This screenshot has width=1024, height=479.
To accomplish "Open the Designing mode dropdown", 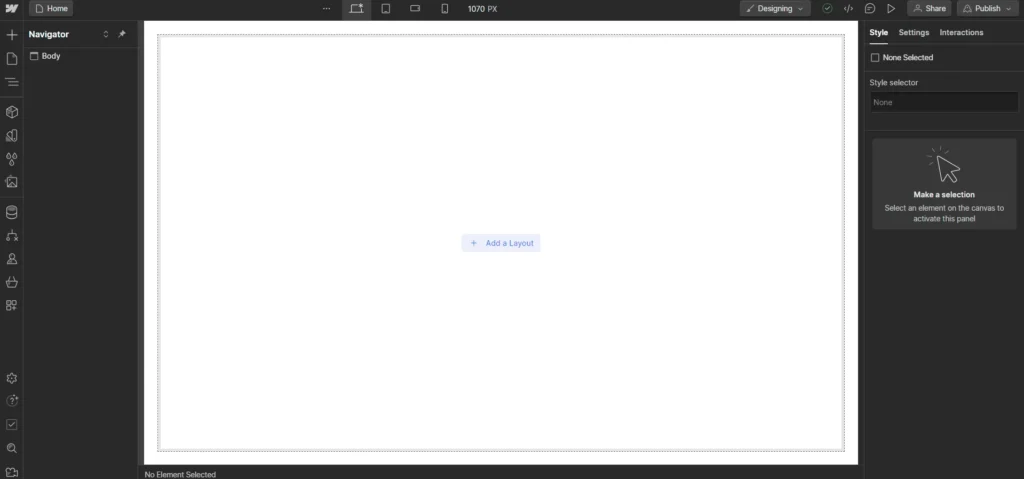I will coord(775,8).
